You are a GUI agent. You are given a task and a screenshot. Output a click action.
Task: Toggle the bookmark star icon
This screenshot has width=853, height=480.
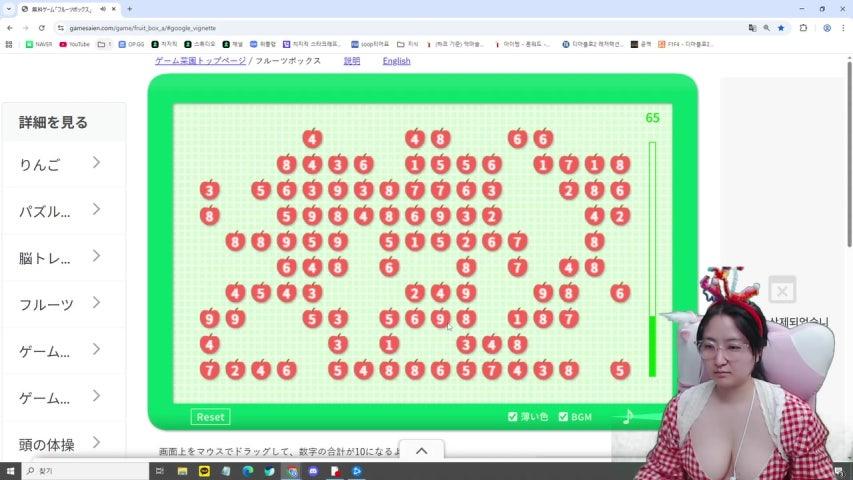coord(781,28)
